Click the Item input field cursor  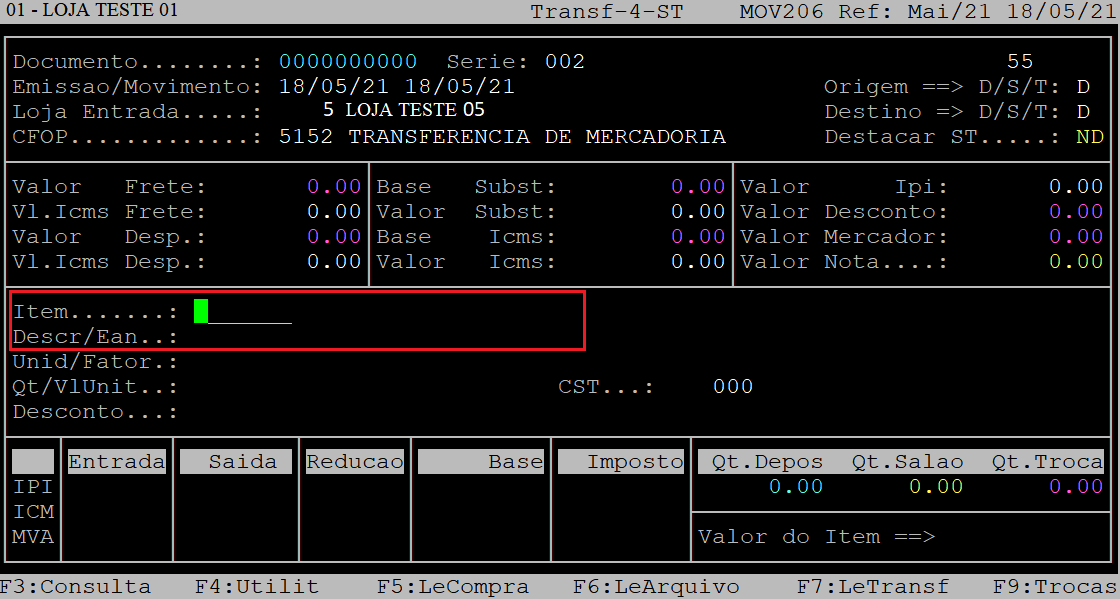click(x=202, y=312)
